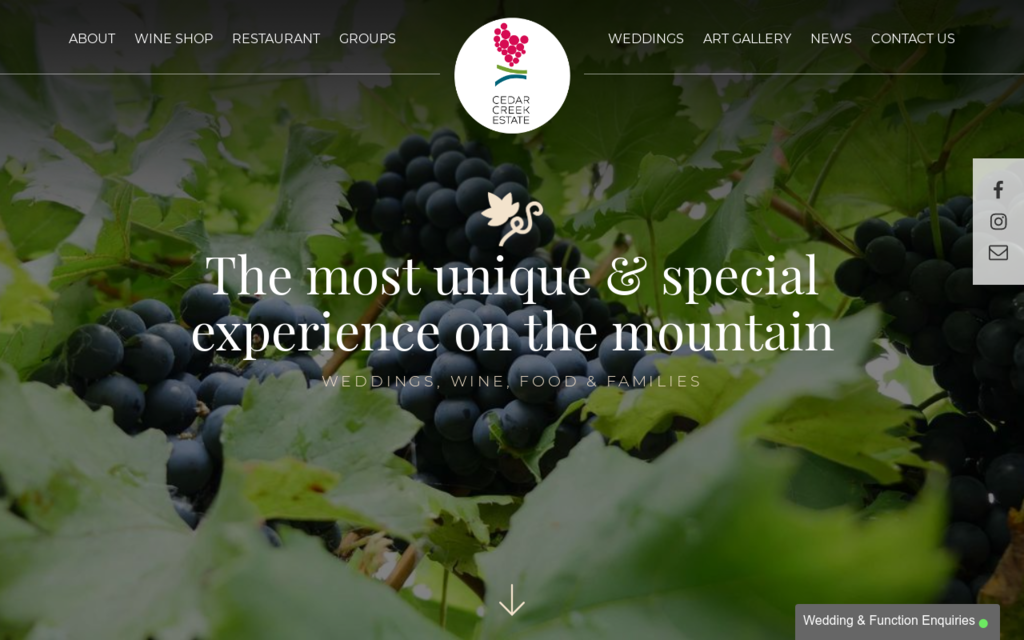Select Groups in the navigation

(x=367, y=39)
